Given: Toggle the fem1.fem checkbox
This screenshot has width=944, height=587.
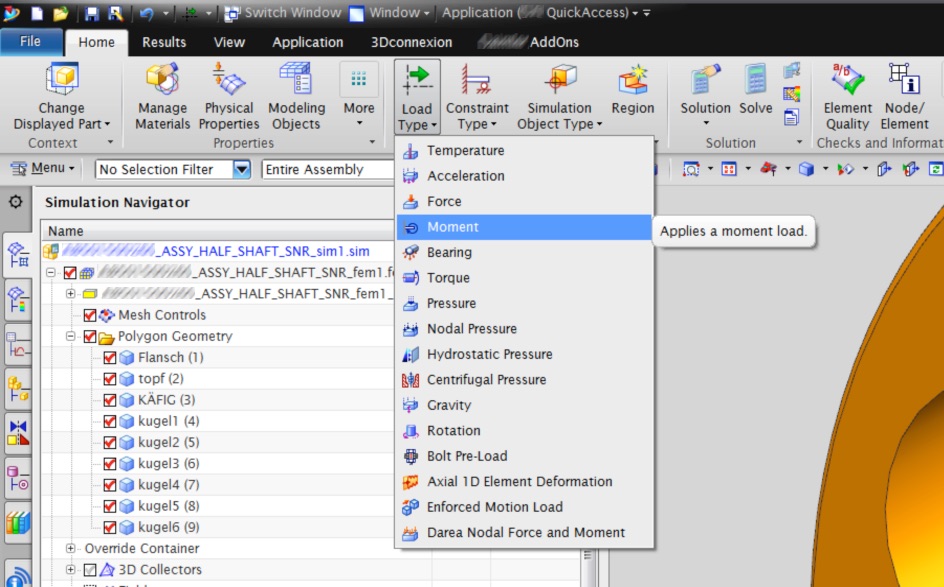Looking at the screenshot, I should click(70, 273).
